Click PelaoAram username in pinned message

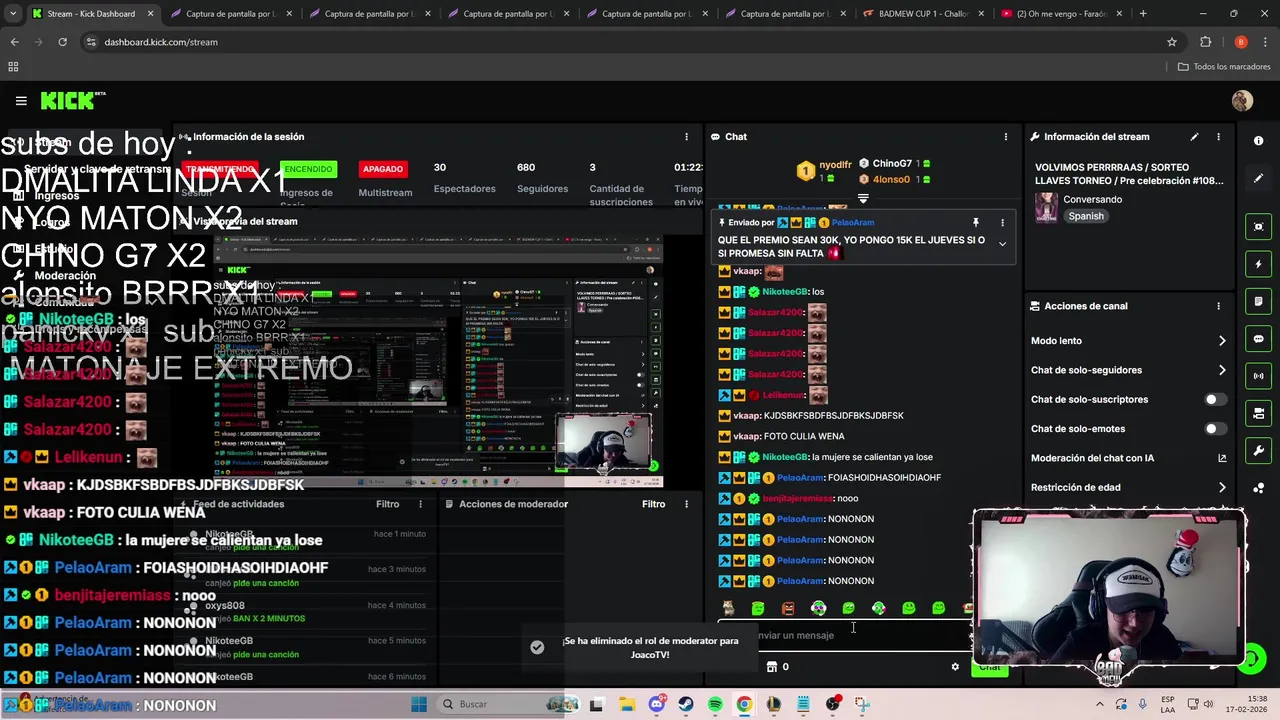point(853,223)
